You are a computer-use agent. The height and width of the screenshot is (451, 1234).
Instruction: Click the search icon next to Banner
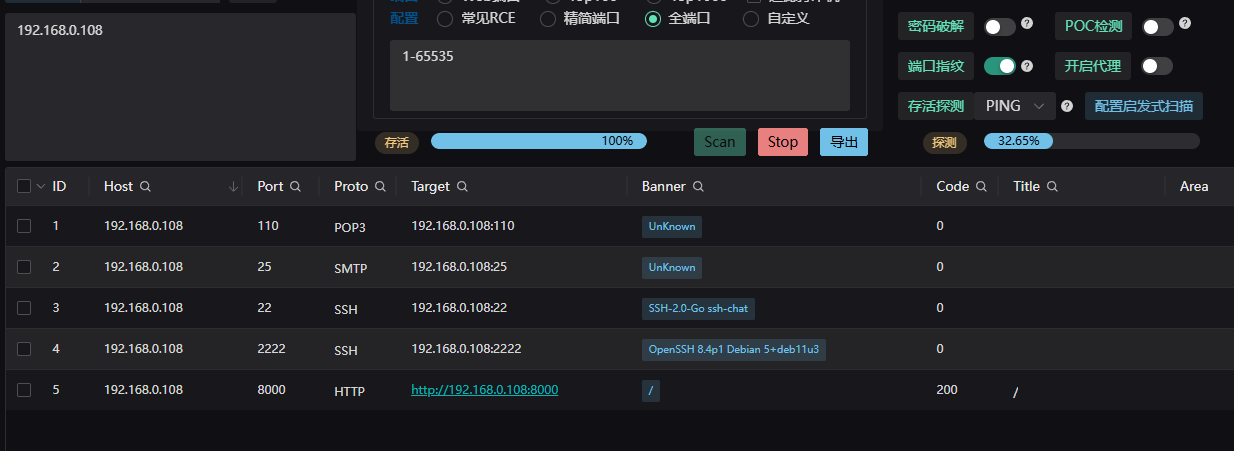[x=698, y=186]
